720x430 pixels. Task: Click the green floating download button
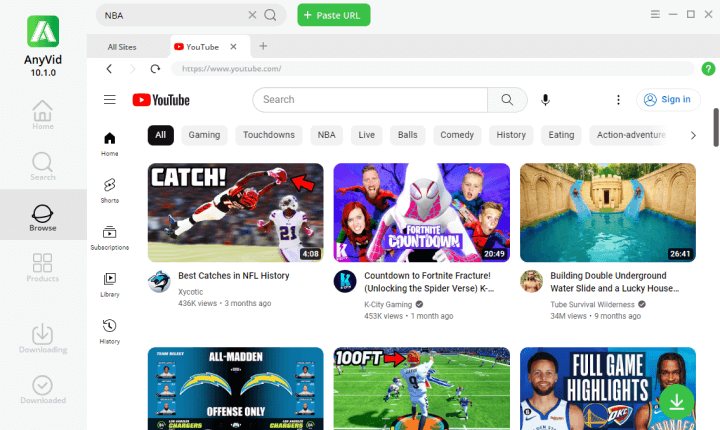[676, 402]
